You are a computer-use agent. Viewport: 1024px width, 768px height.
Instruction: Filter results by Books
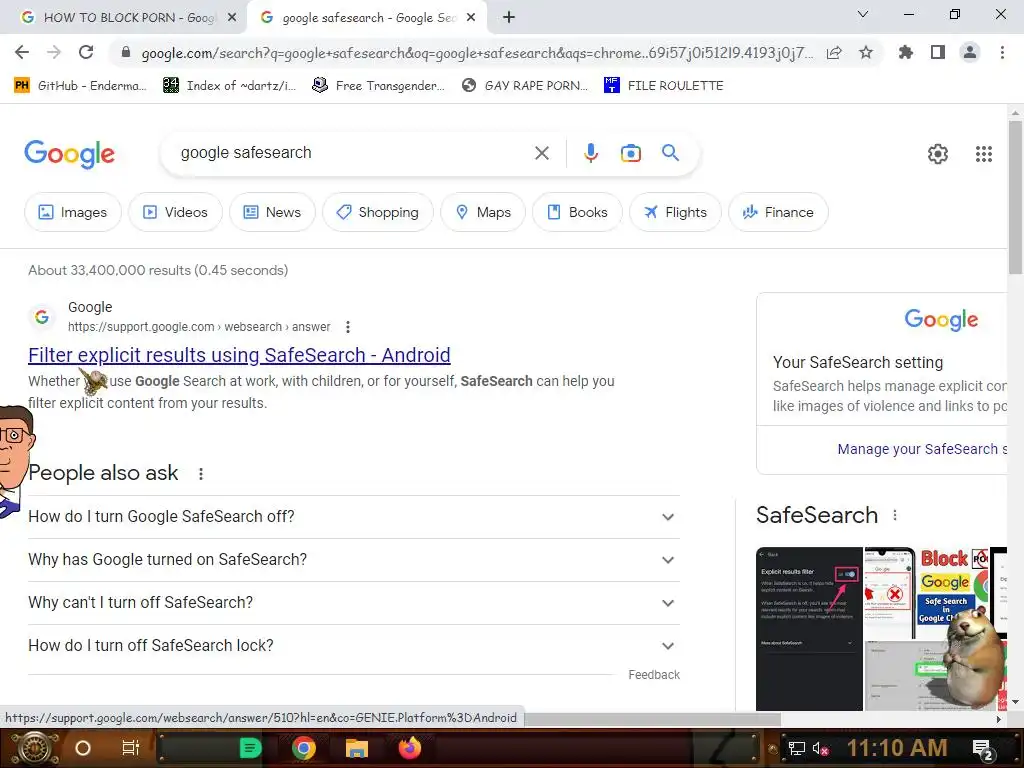(x=577, y=212)
